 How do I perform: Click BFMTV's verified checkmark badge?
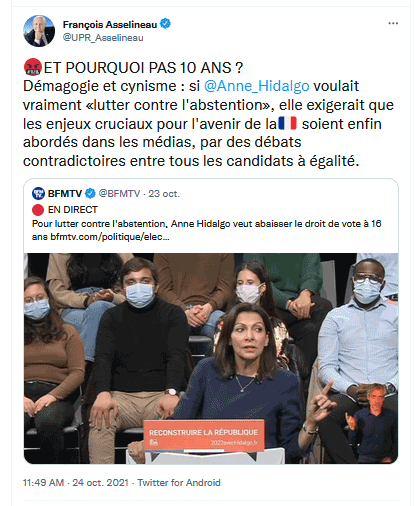[90, 193]
